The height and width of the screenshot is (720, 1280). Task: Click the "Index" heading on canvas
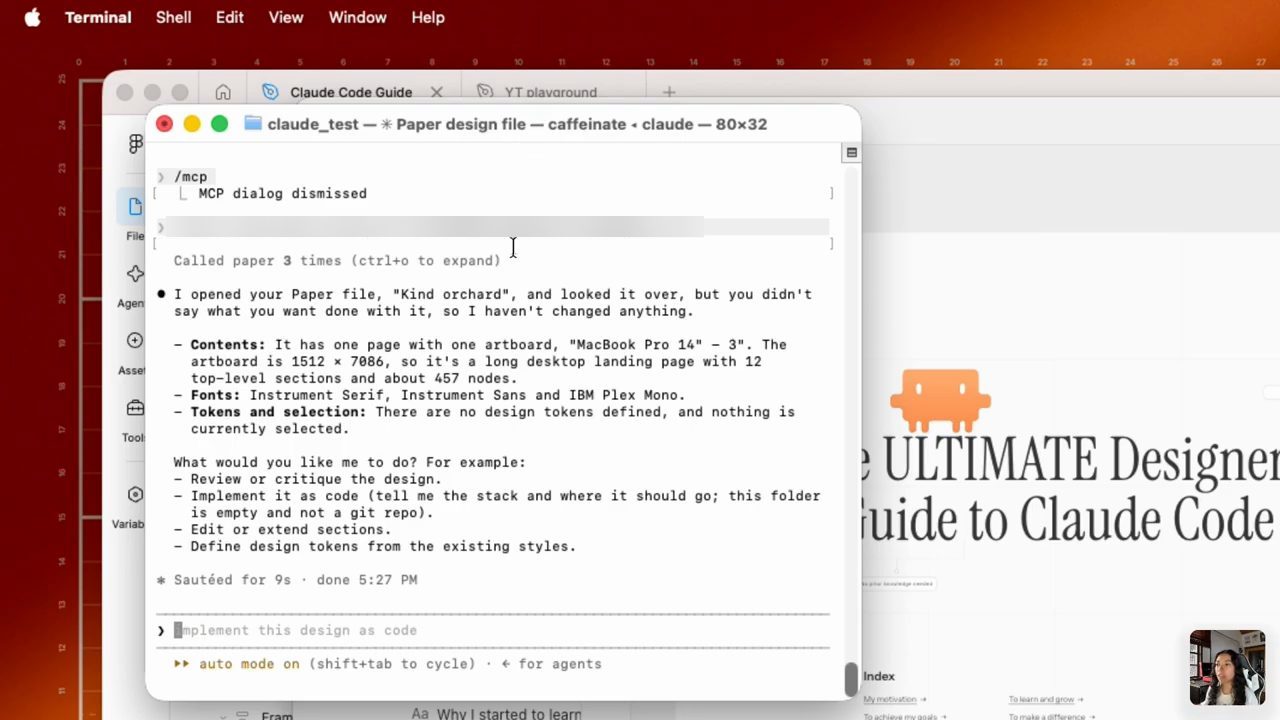[879, 677]
